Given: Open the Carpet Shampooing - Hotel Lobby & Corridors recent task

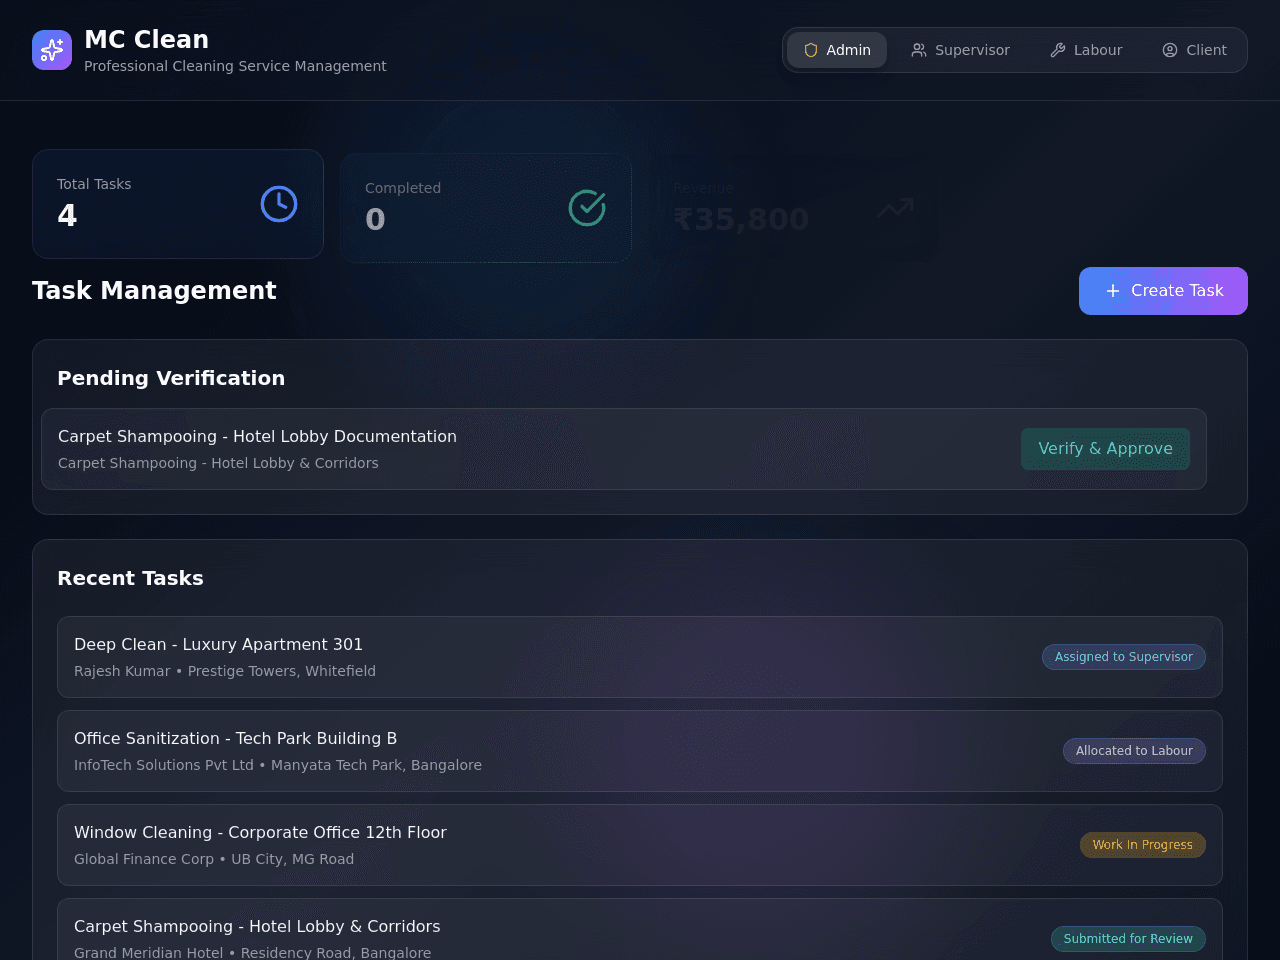Looking at the screenshot, I should click(x=640, y=930).
